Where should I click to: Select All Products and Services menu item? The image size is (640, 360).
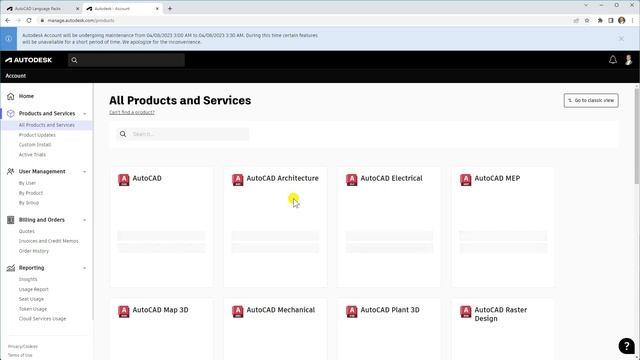pyautogui.click(x=47, y=125)
